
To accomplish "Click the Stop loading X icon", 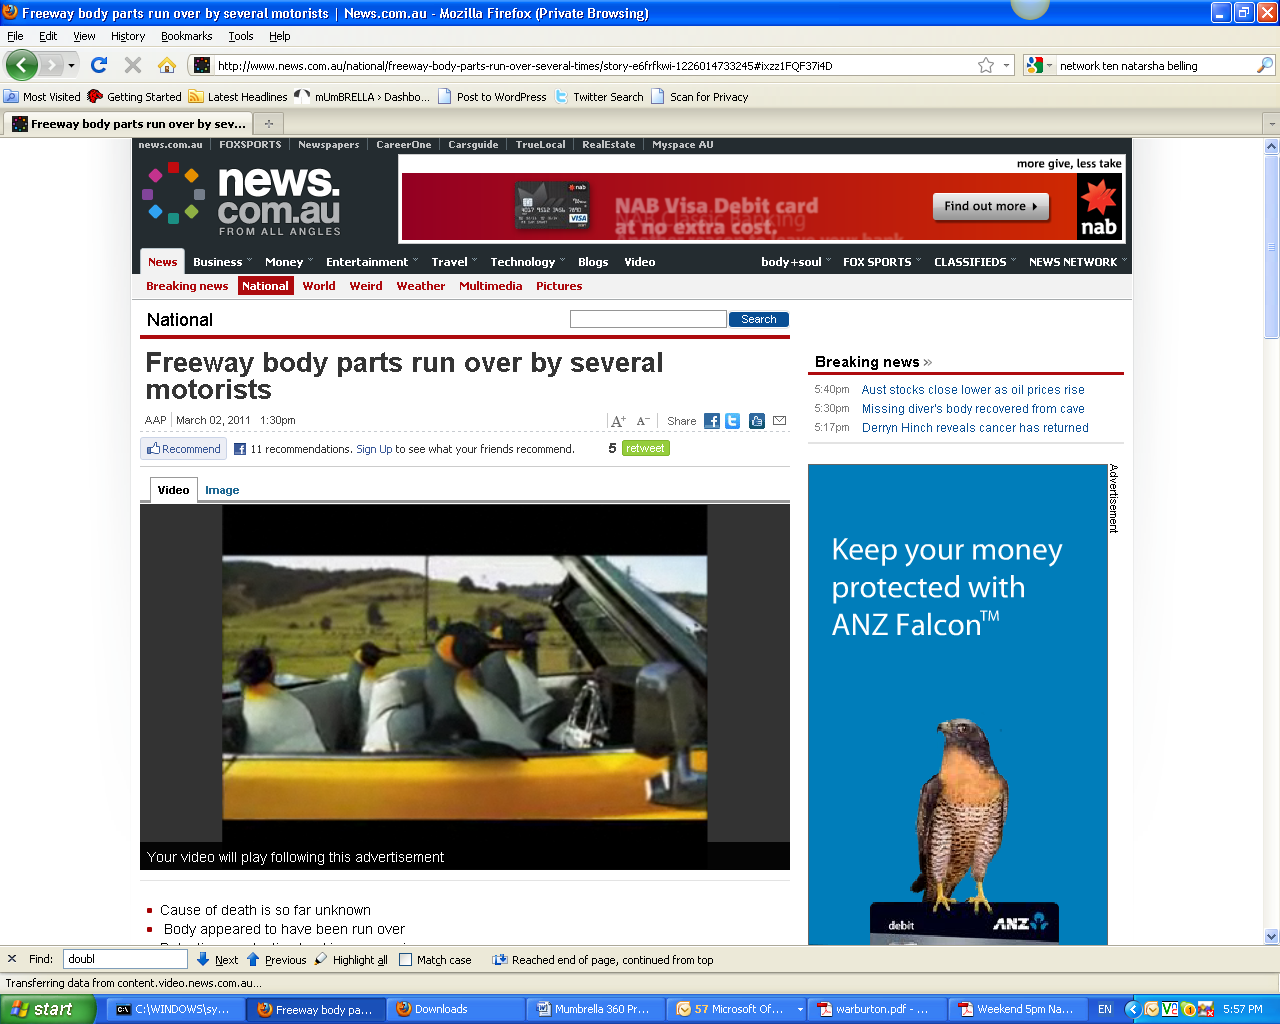I will (133, 65).
